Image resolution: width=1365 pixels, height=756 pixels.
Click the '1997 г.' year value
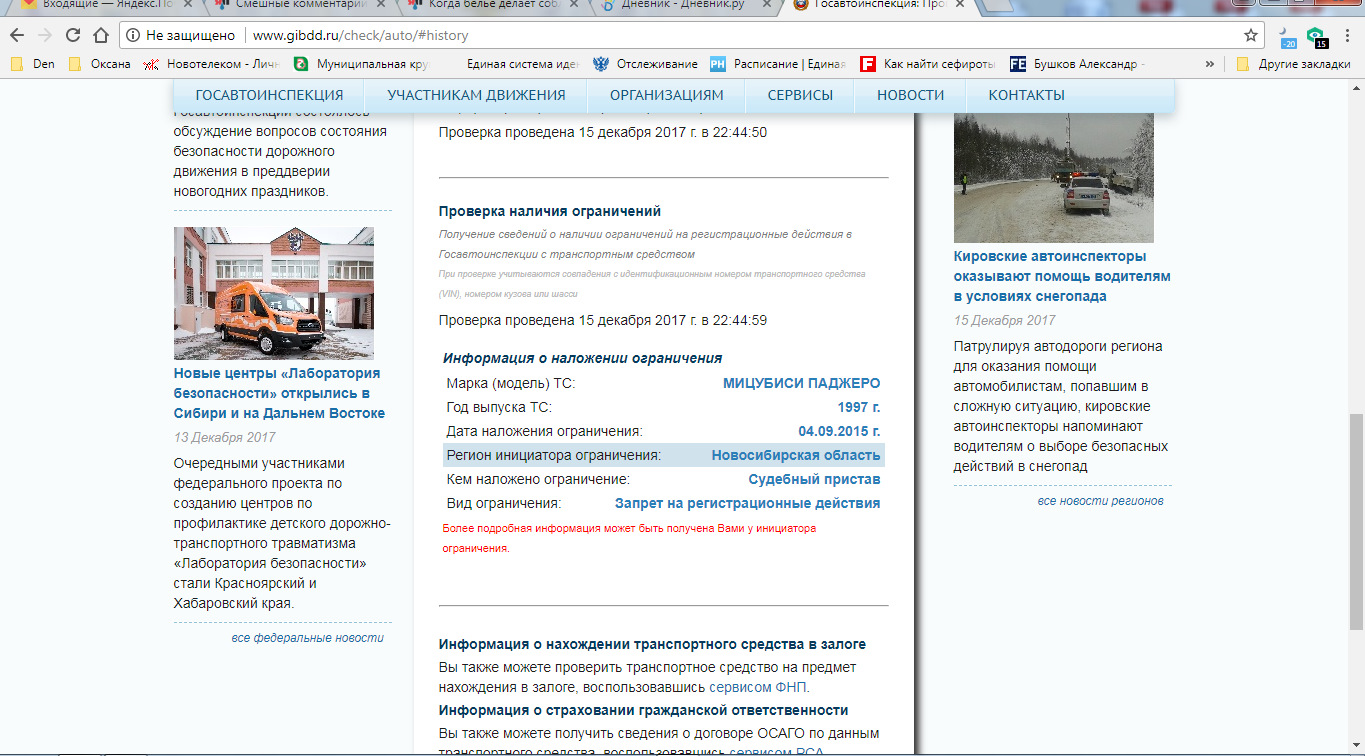click(x=859, y=408)
